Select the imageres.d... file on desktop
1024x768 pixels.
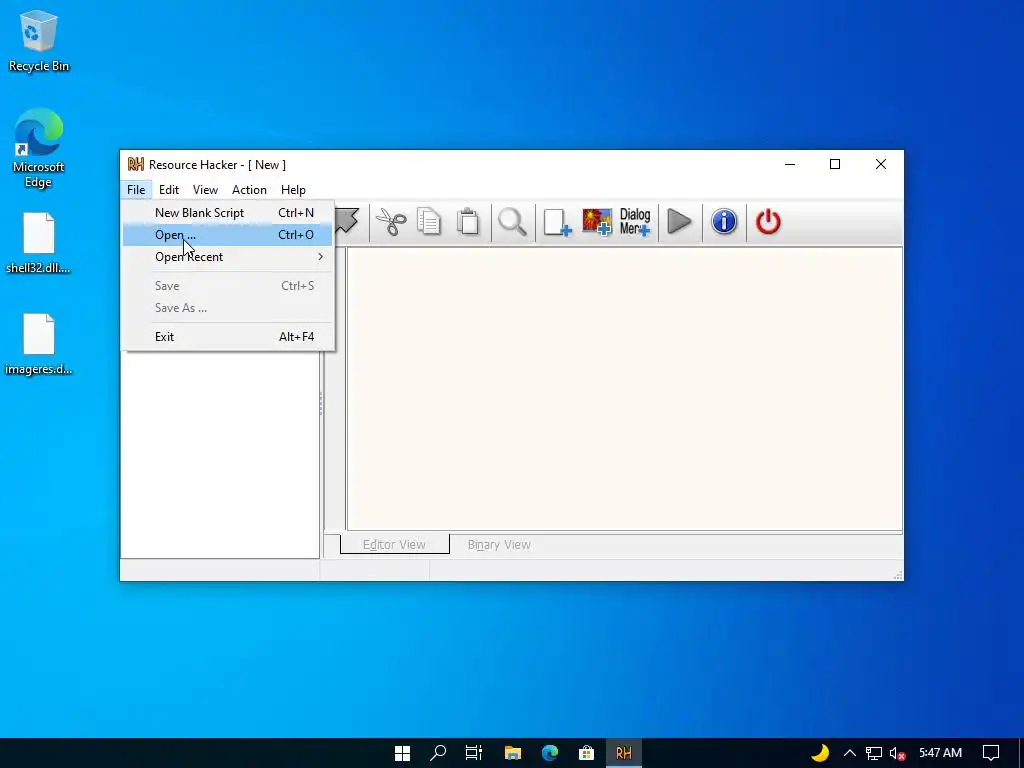tap(39, 344)
